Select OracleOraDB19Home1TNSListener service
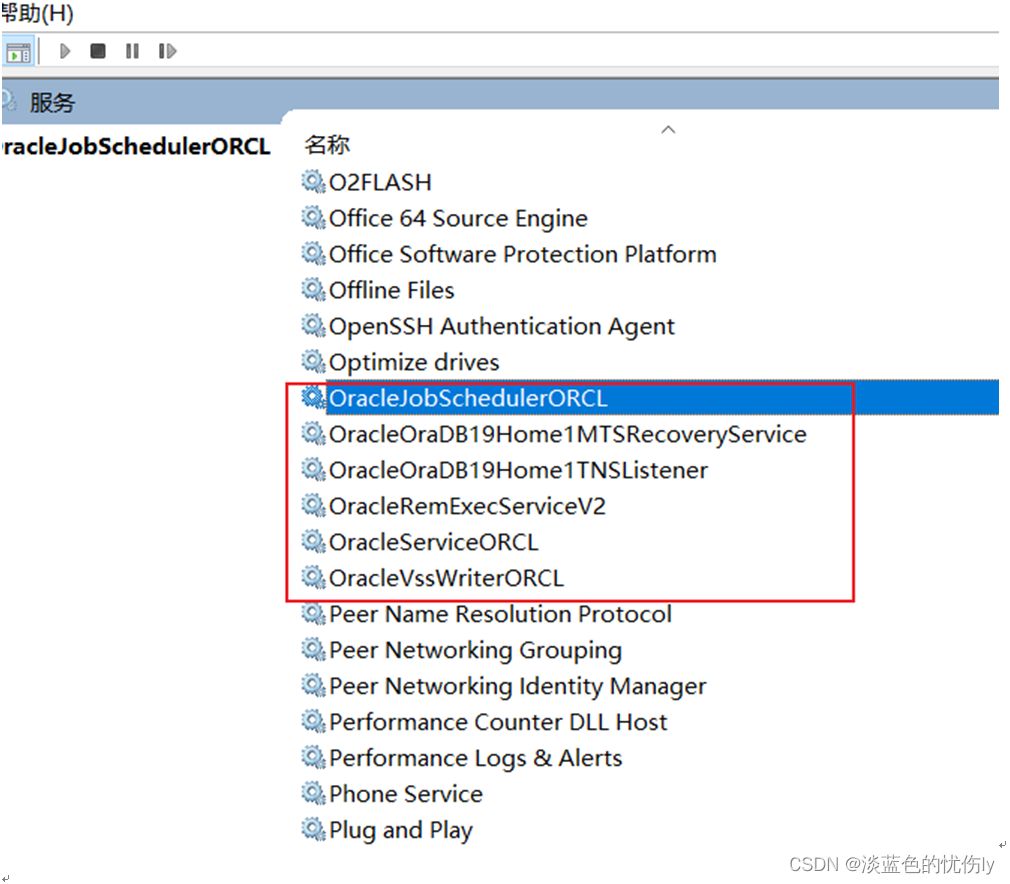The image size is (1010, 884). pyautogui.click(x=519, y=470)
